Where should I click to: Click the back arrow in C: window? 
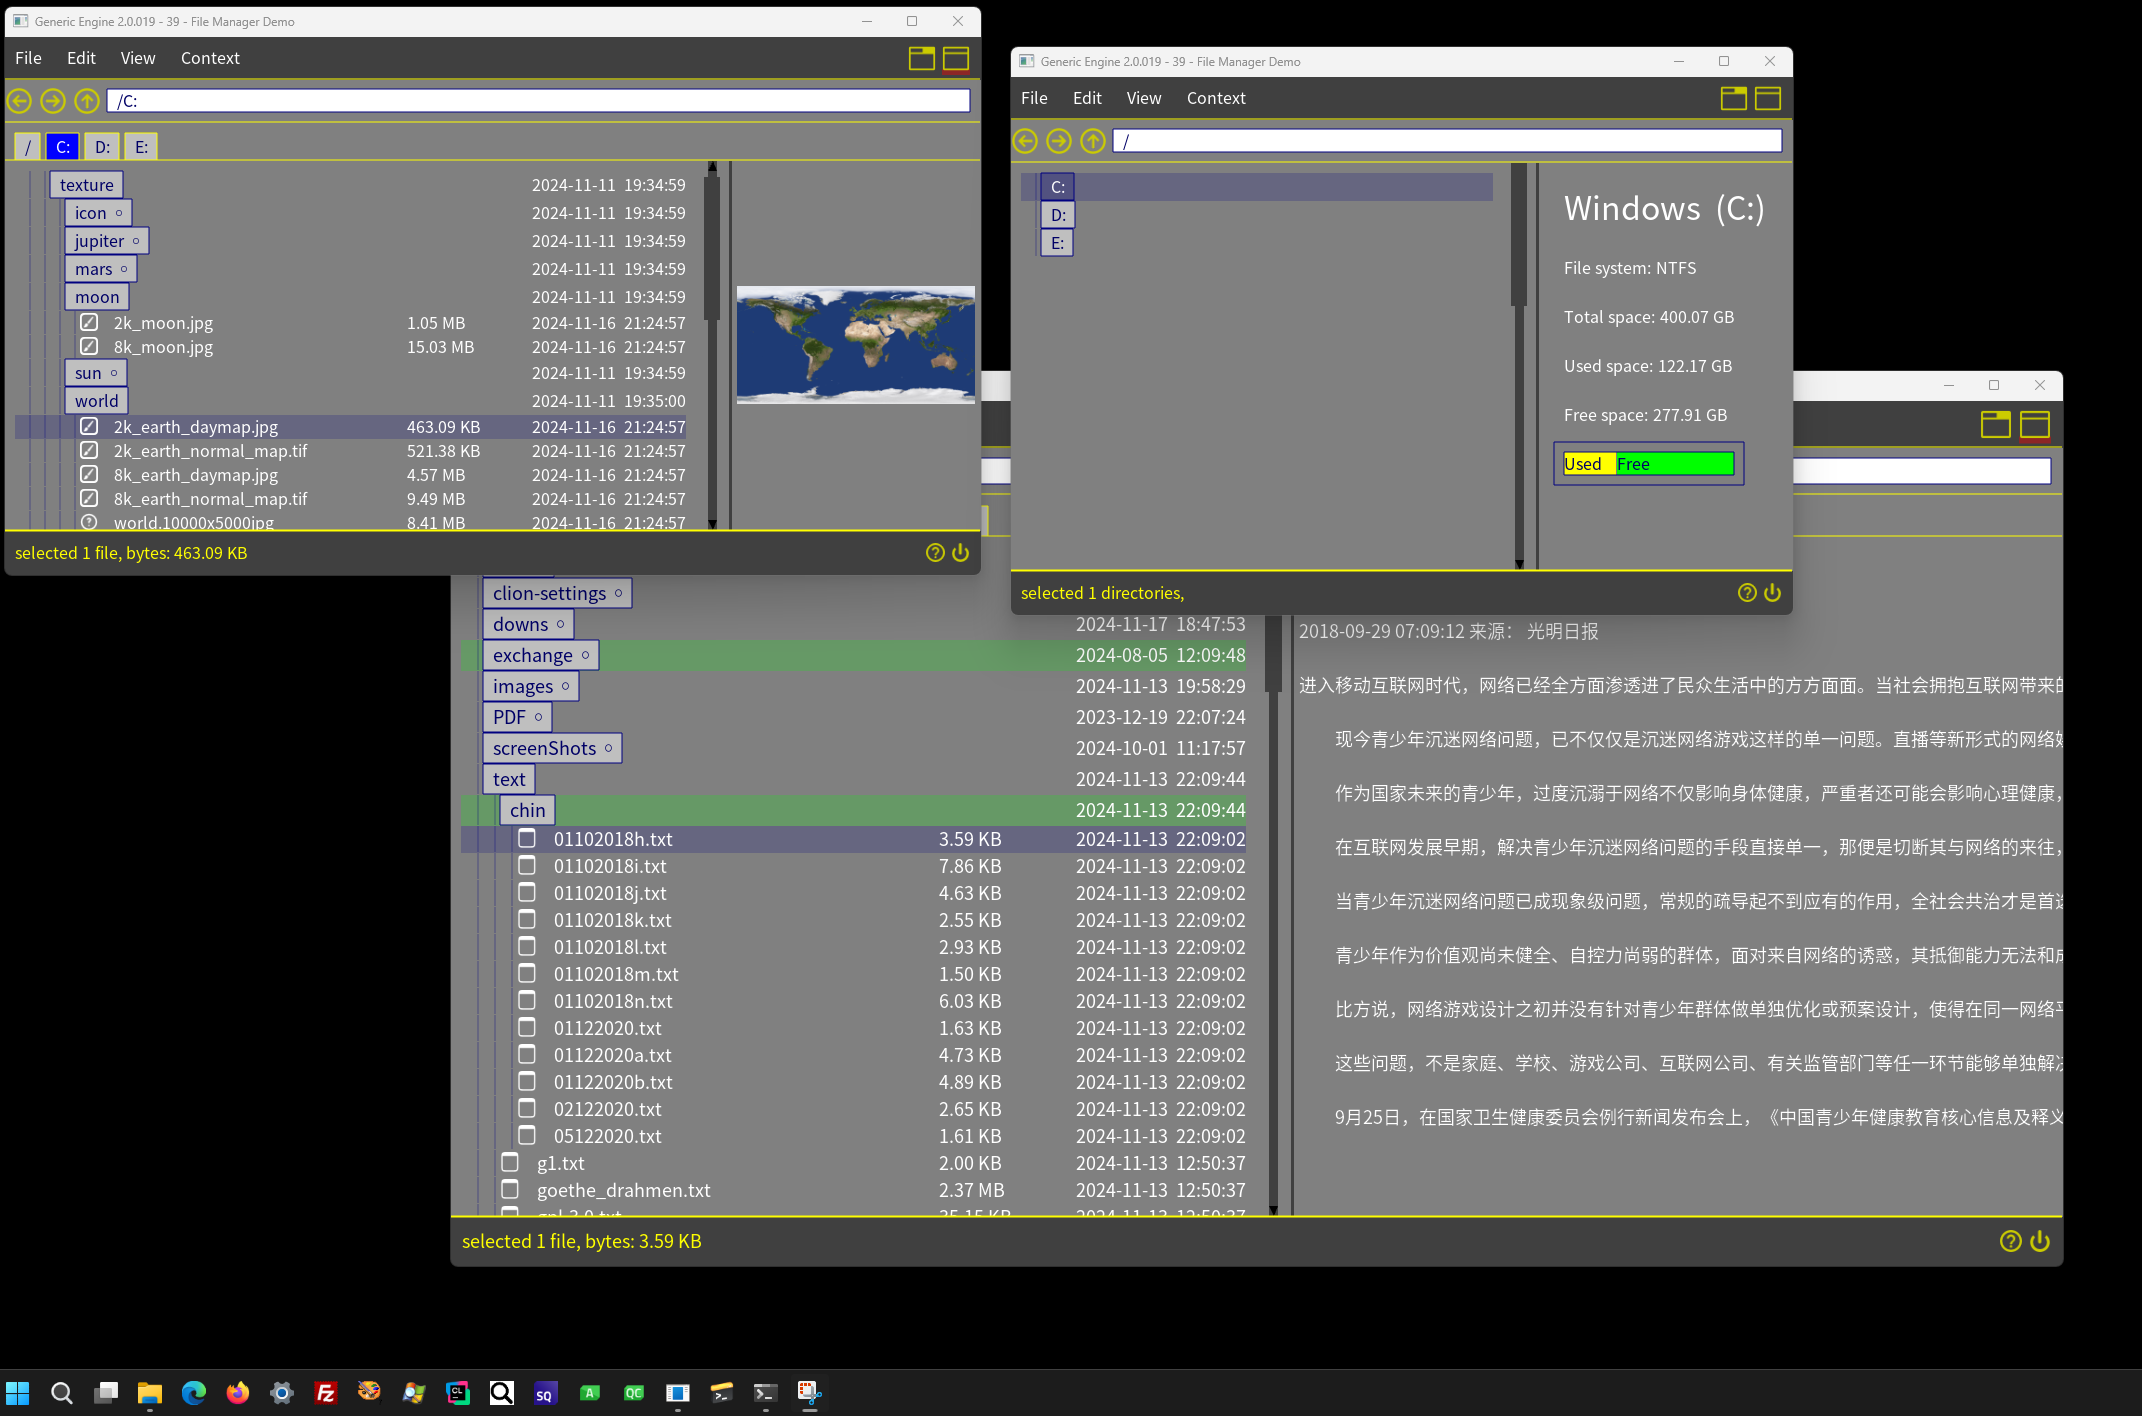20,101
